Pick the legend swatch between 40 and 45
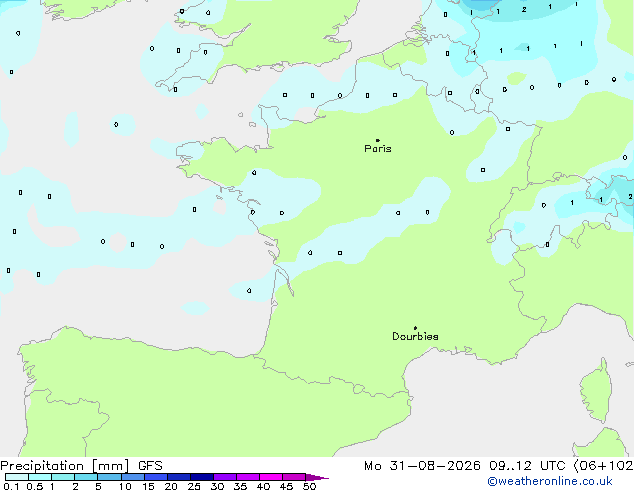 pyautogui.click(x=271, y=477)
